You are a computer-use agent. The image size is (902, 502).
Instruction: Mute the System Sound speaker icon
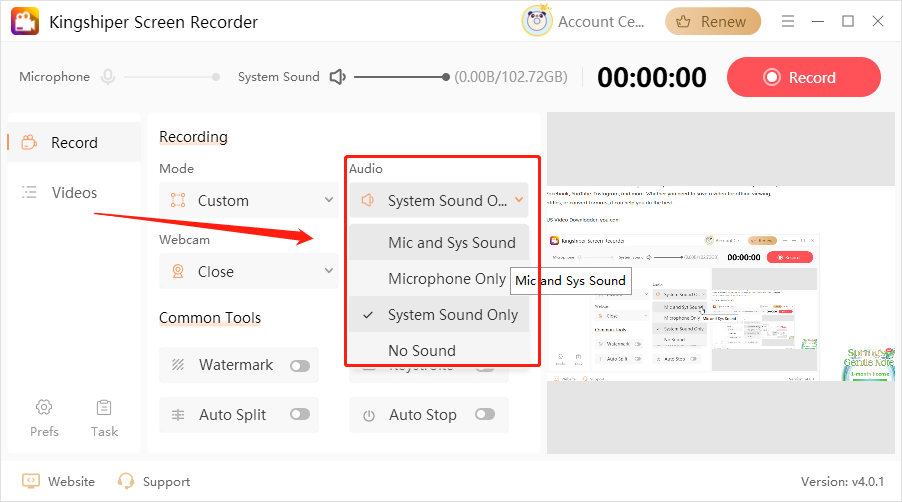point(338,77)
